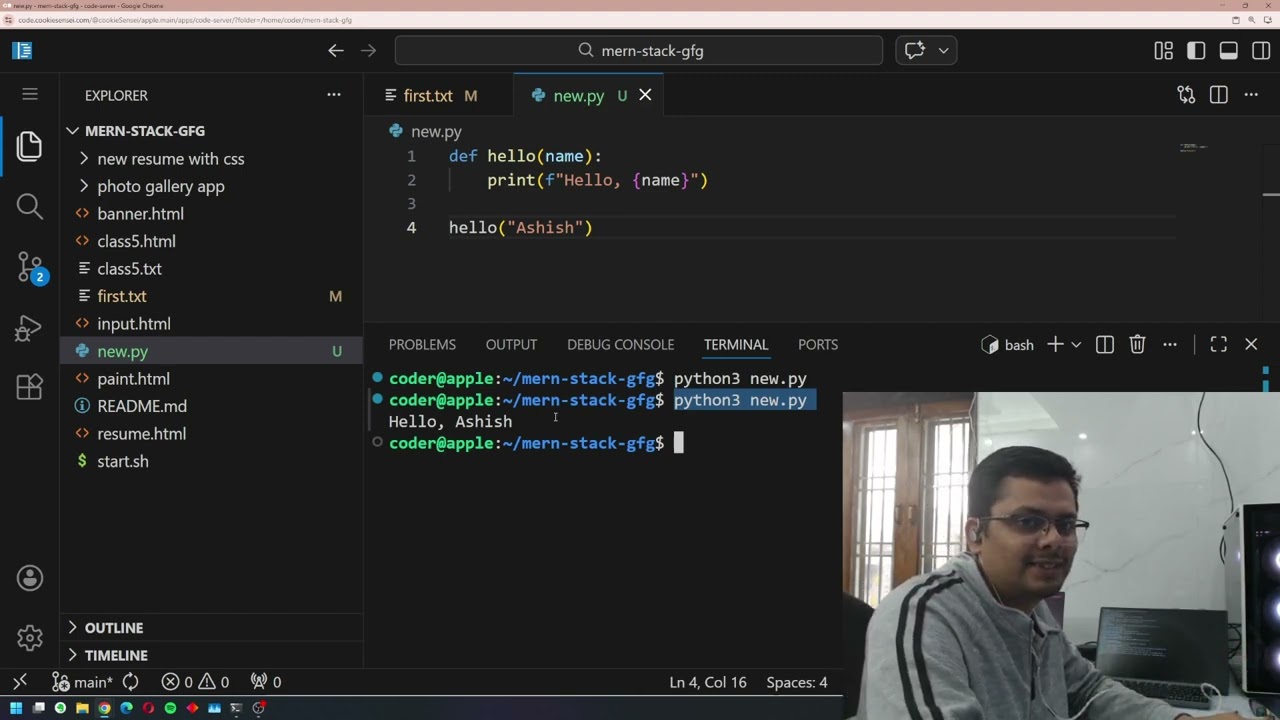The height and width of the screenshot is (720, 1280).
Task: Switch to the PORTS panel tab
Action: click(x=818, y=344)
